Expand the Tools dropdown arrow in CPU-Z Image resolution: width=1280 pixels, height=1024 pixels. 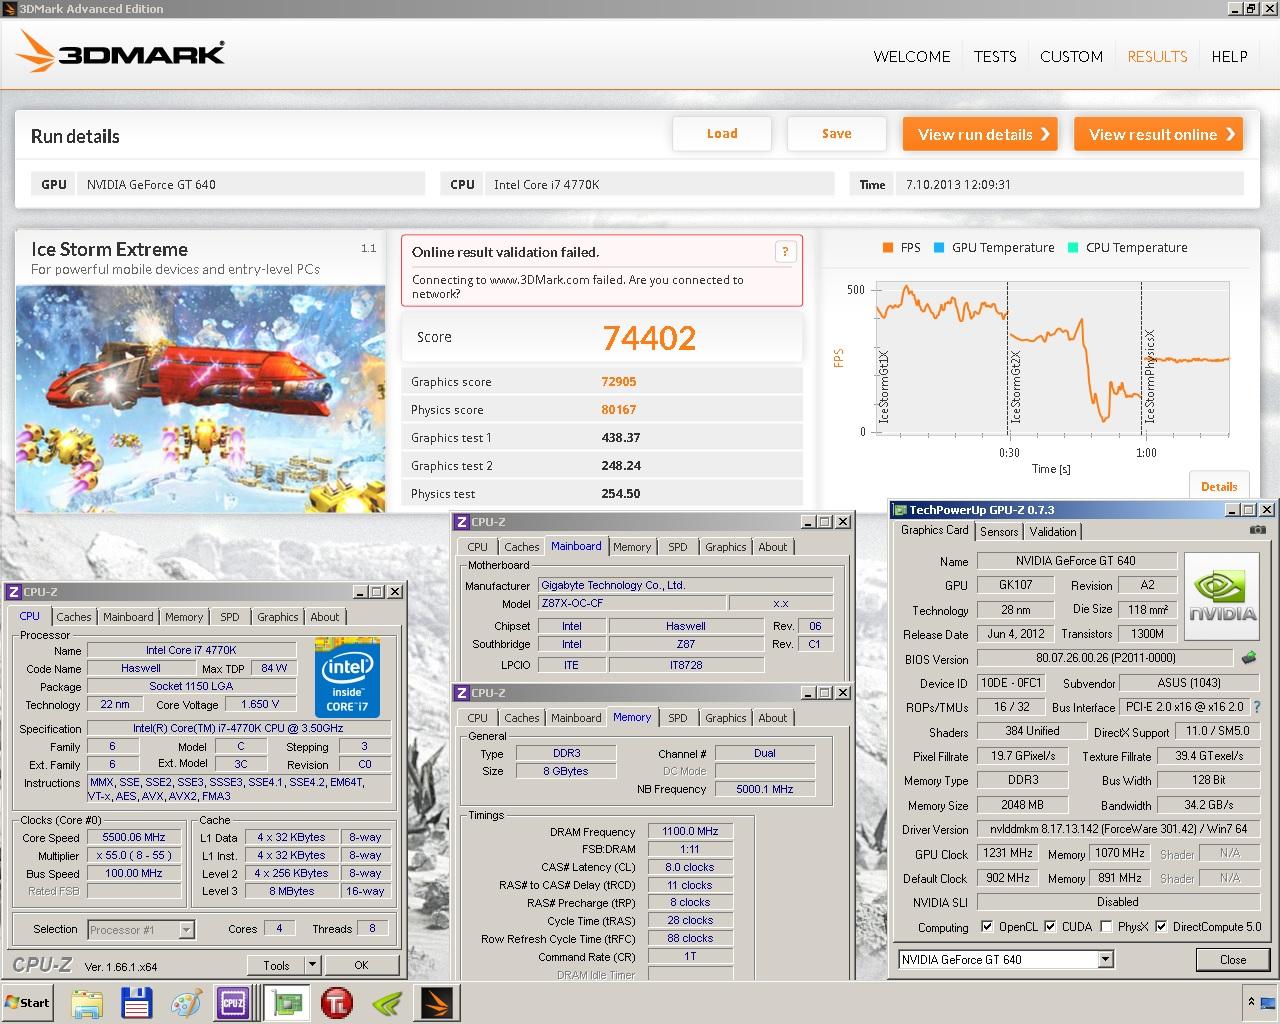312,965
